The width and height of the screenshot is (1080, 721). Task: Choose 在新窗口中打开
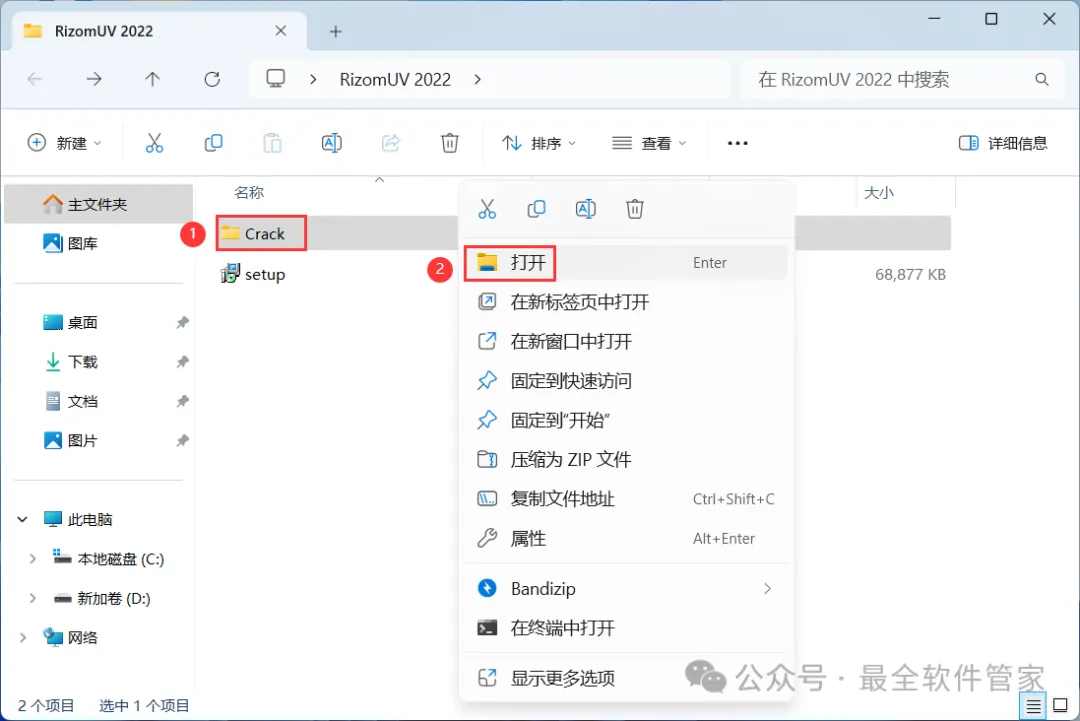[625, 341]
